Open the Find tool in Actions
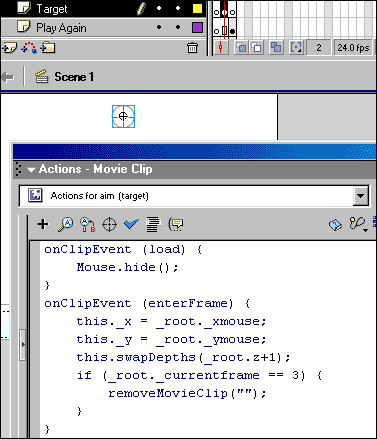The width and height of the screenshot is (377, 439). (65, 224)
